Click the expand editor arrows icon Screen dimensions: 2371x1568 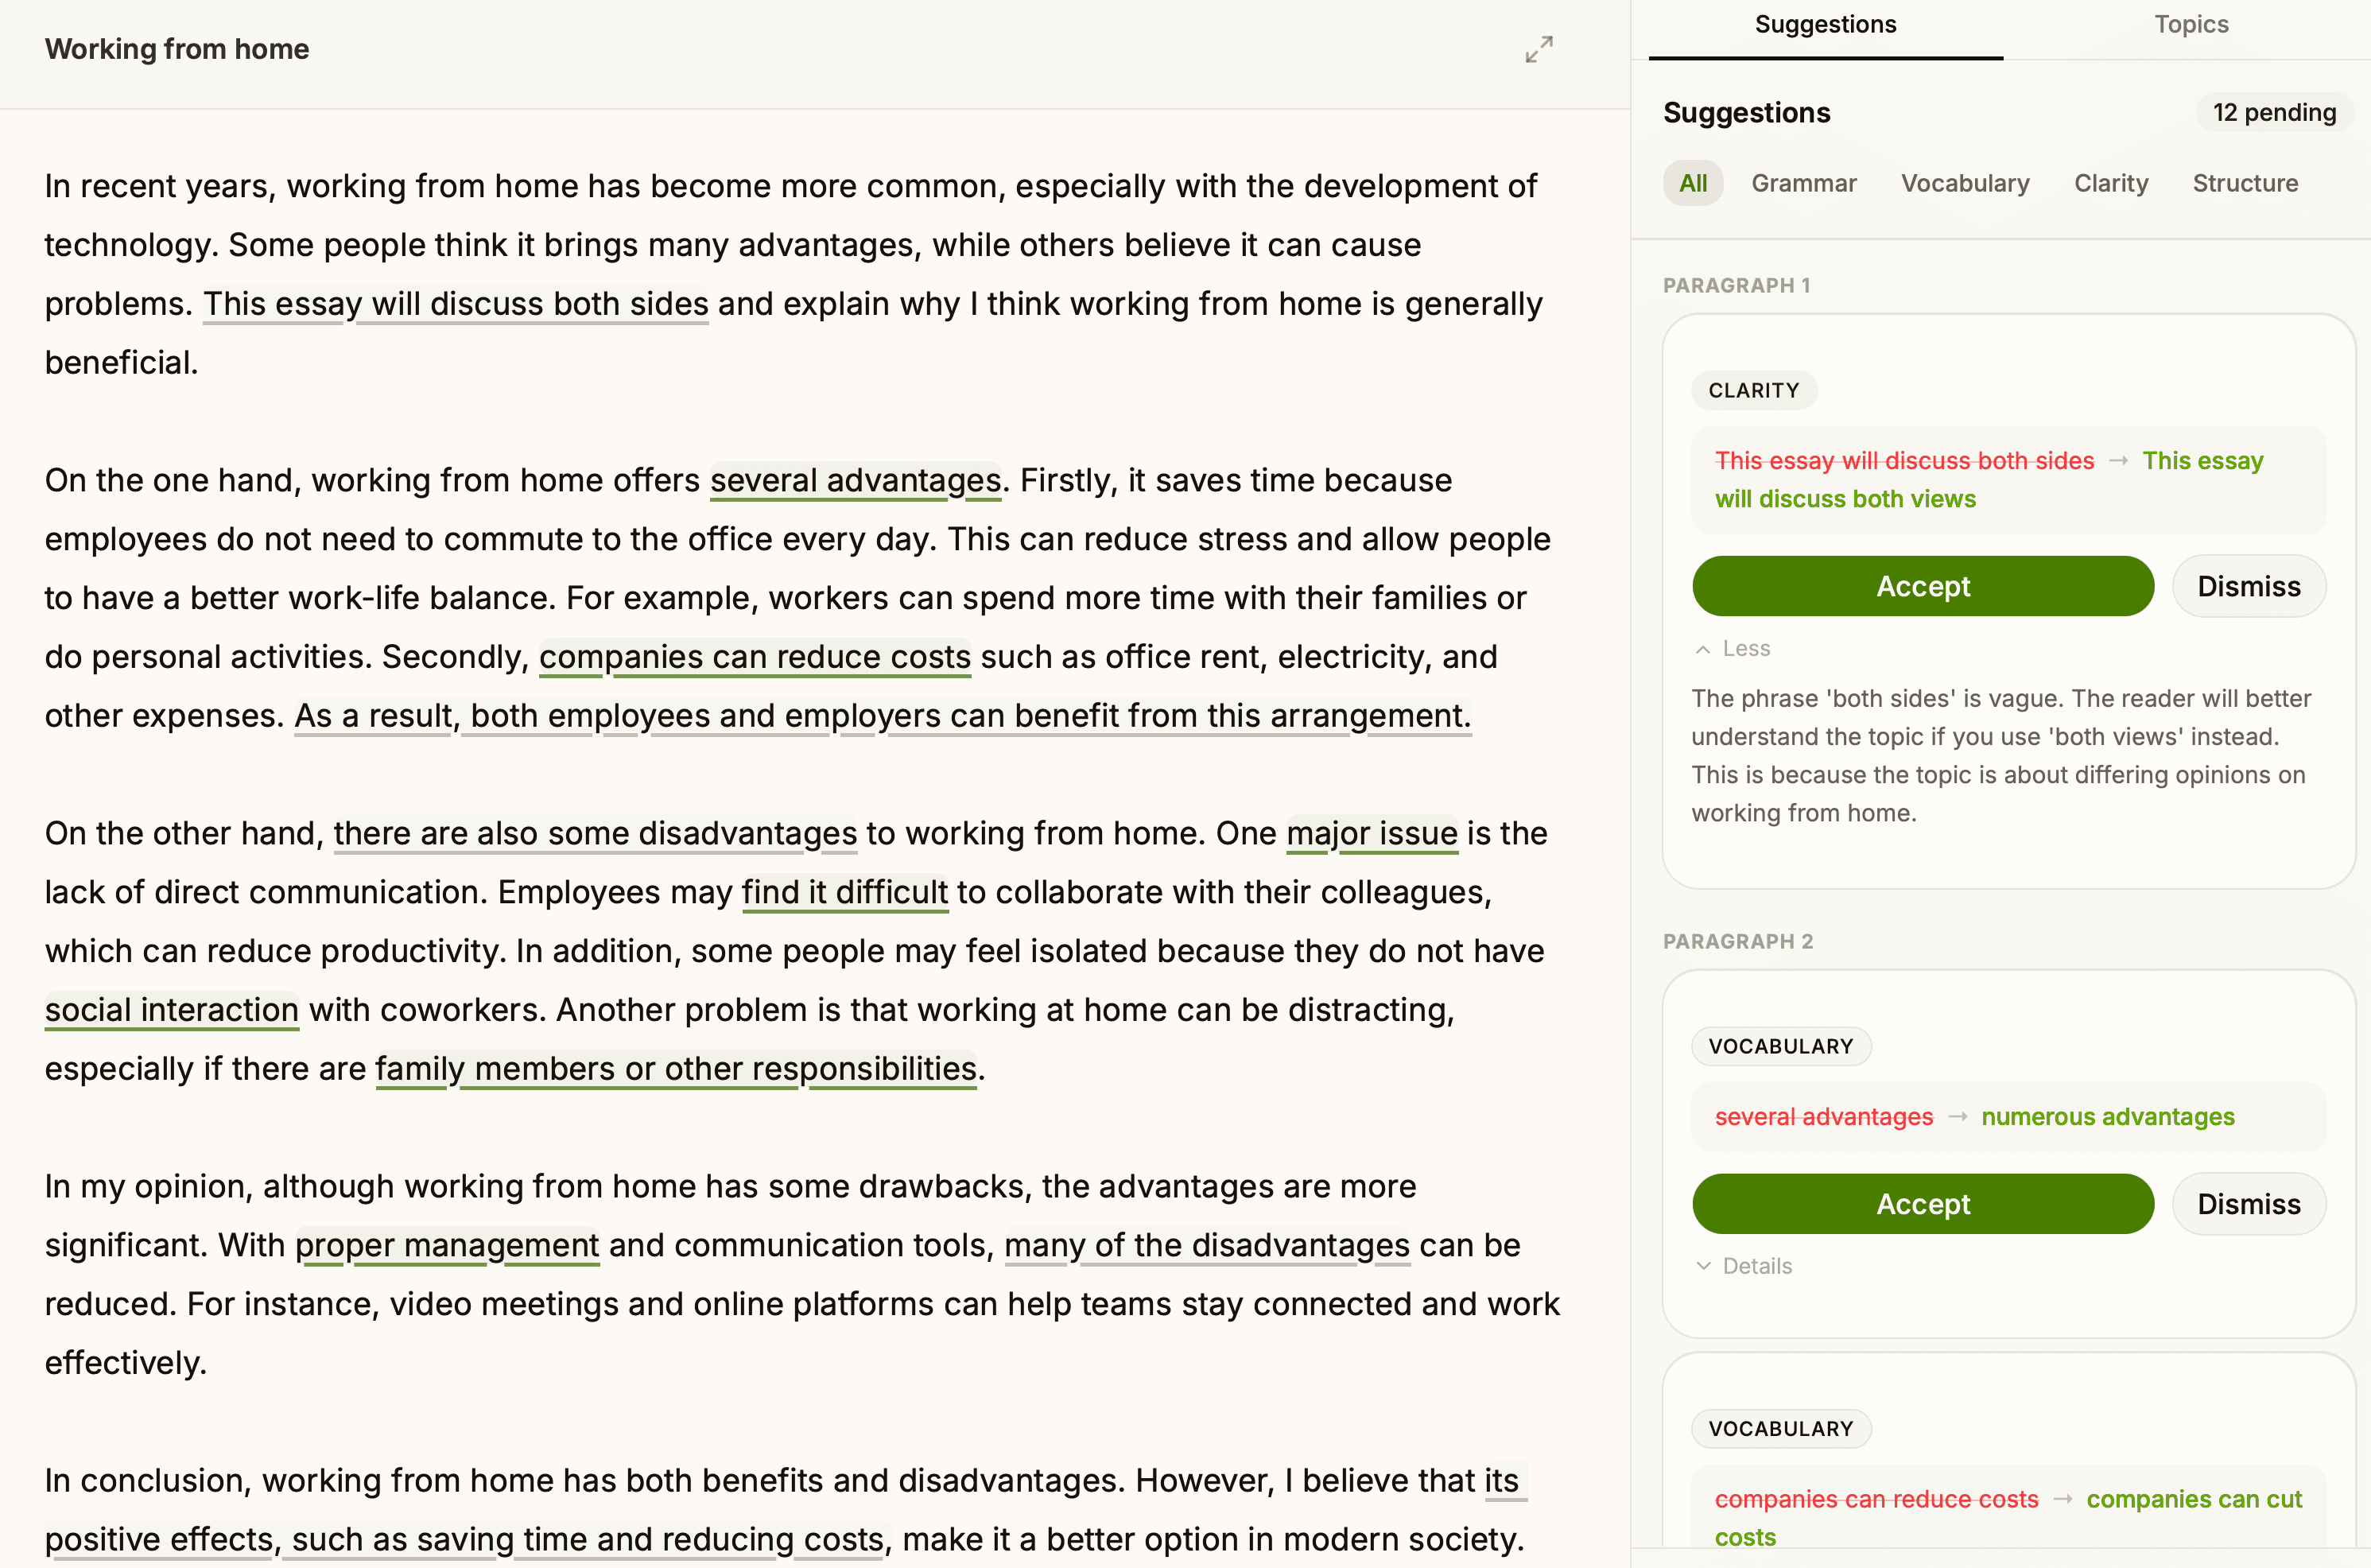click(1538, 49)
